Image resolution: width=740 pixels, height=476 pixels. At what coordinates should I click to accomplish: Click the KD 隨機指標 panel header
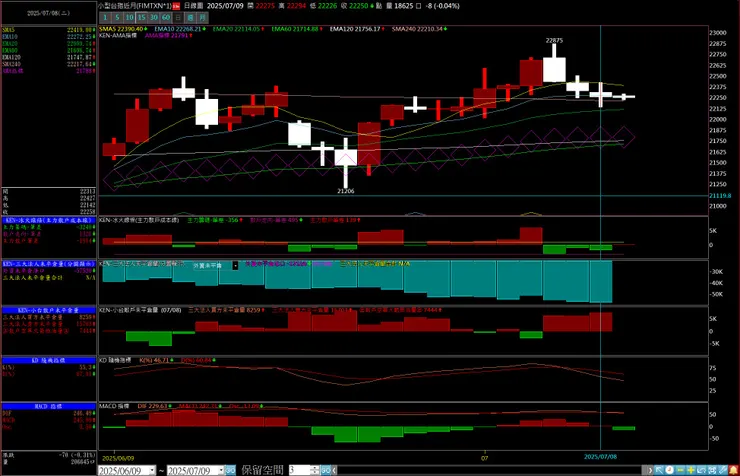[x=49, y=360]
